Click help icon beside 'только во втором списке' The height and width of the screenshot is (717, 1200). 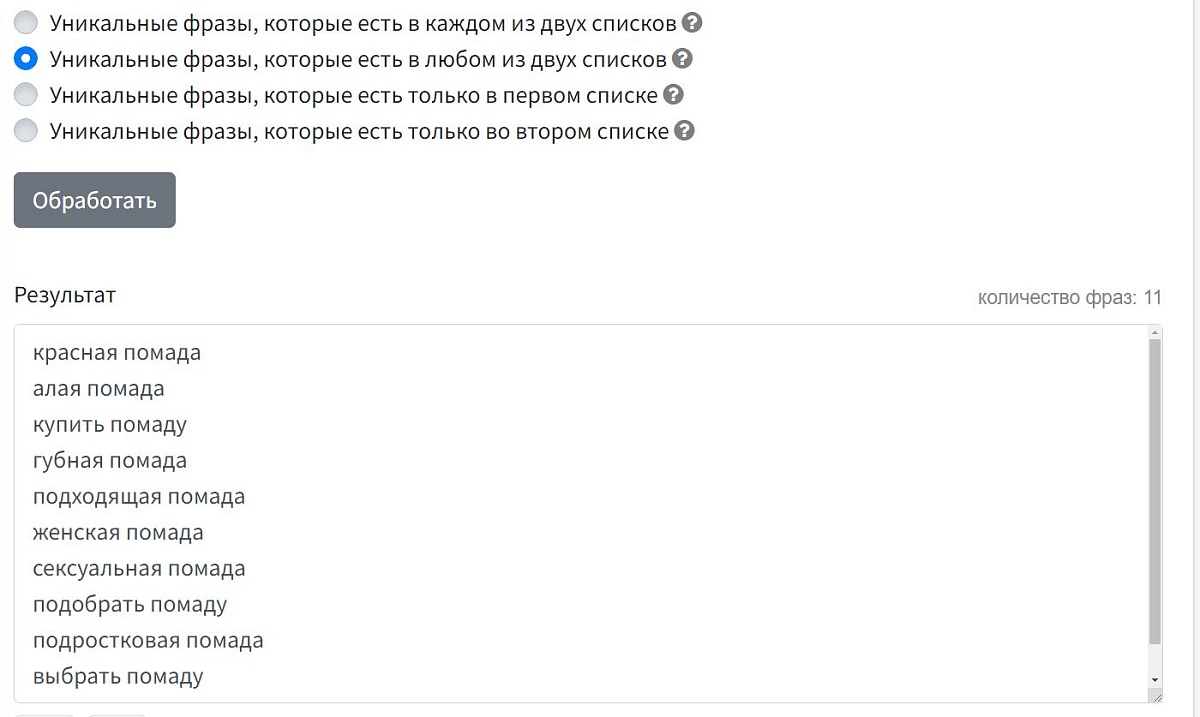point(684,131)
